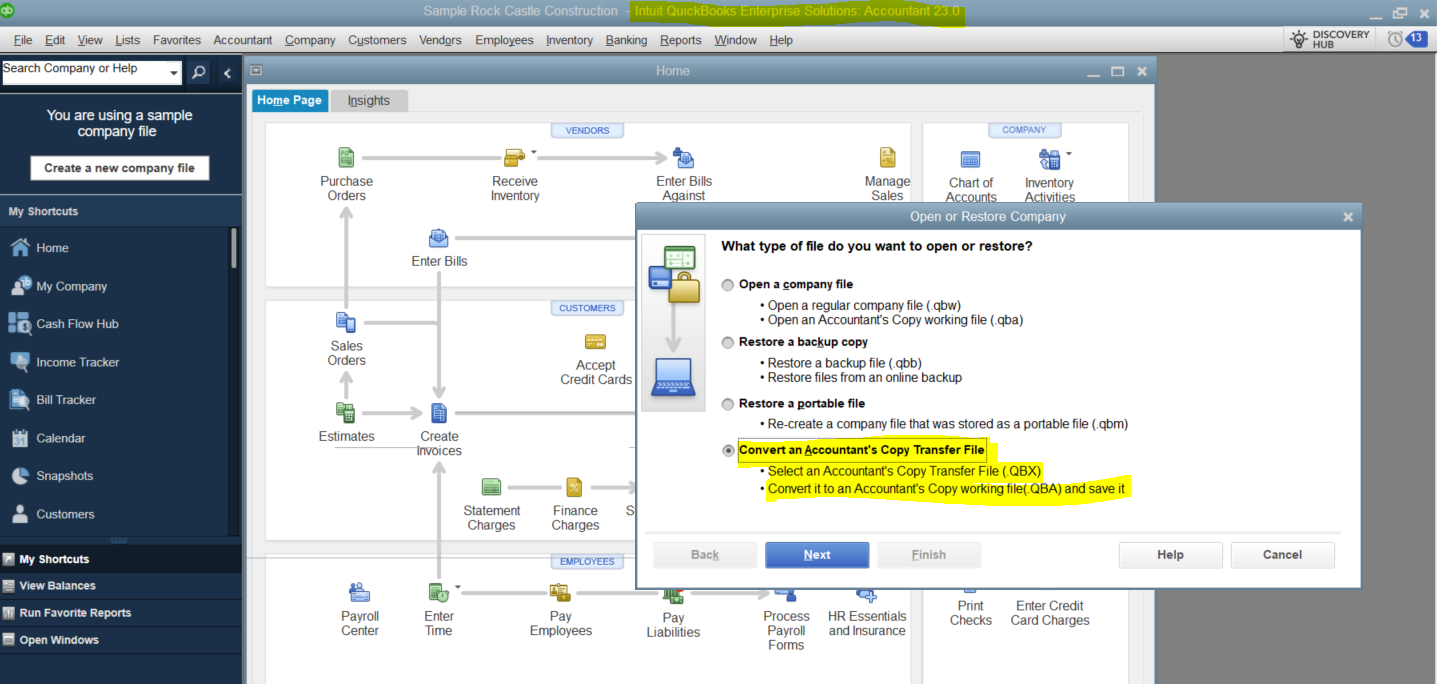
Task: Open the Reports menu
Action: coord(681,40)
